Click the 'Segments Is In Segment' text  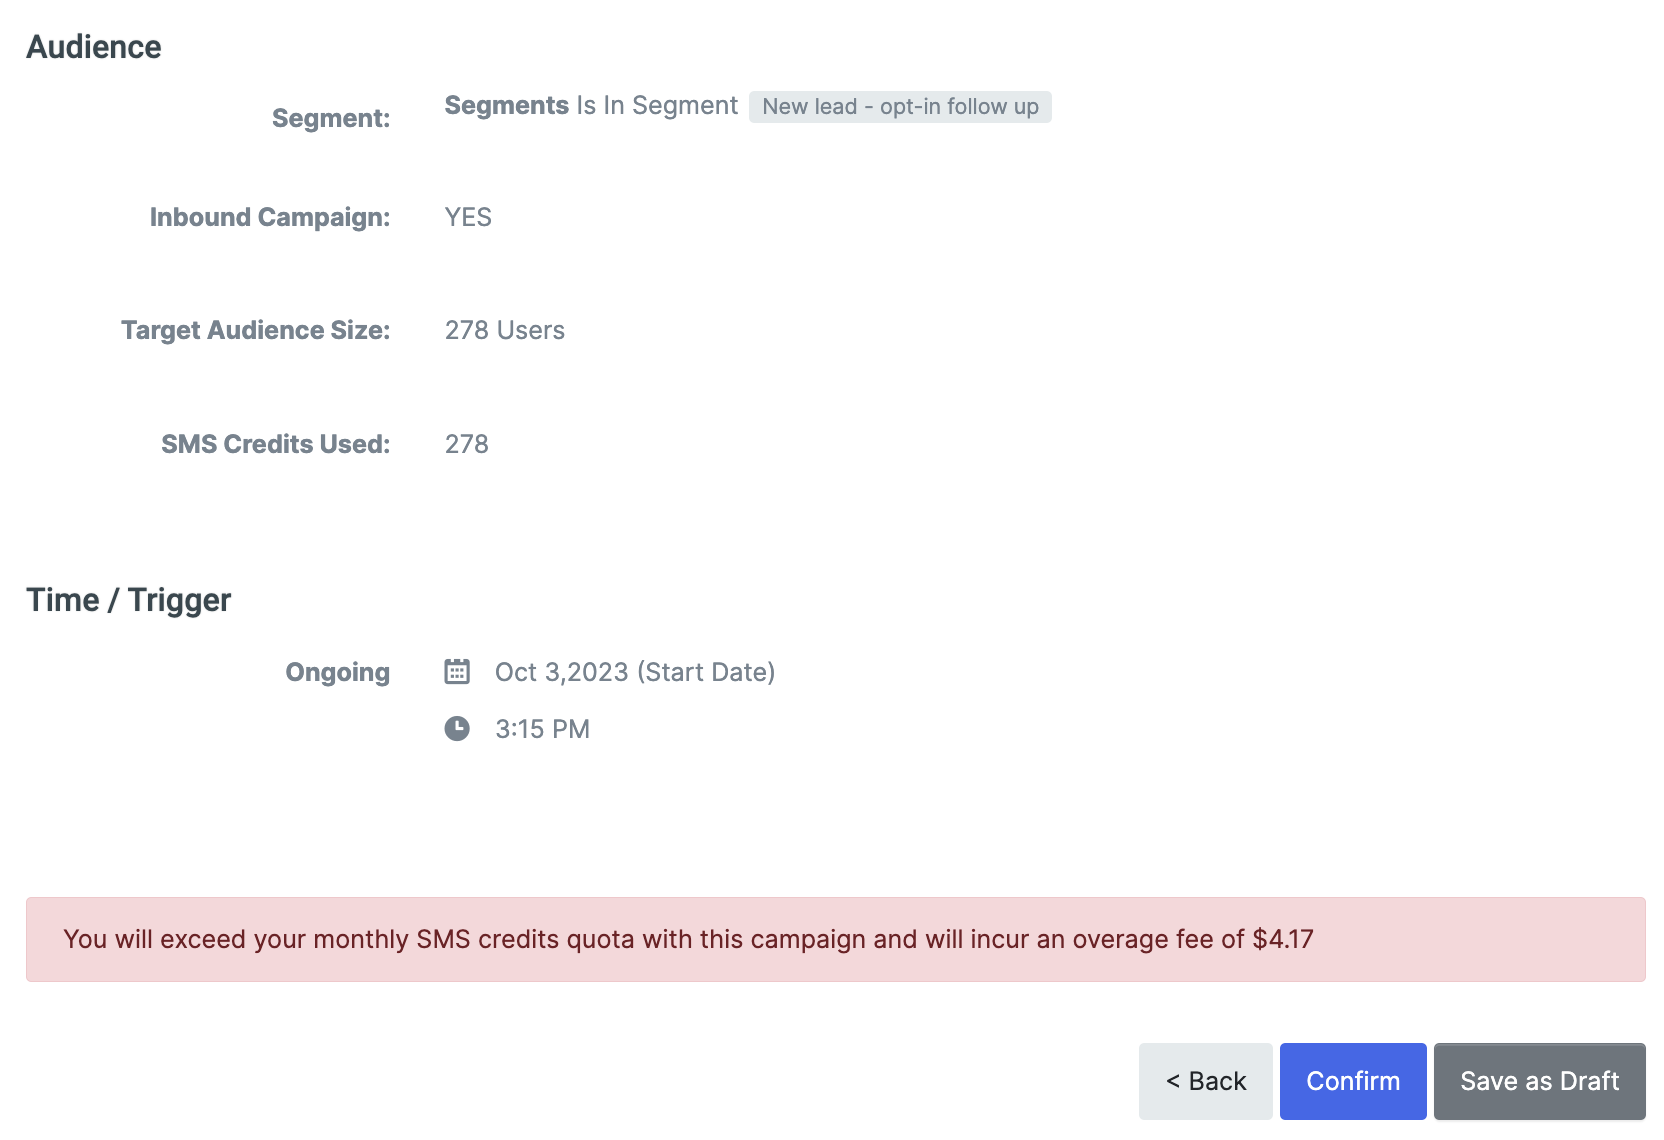(x=590, y=106)
